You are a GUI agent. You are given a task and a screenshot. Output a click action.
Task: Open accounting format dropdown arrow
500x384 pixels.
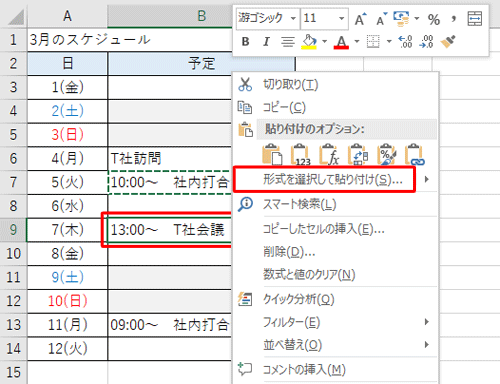coord(417,19)
